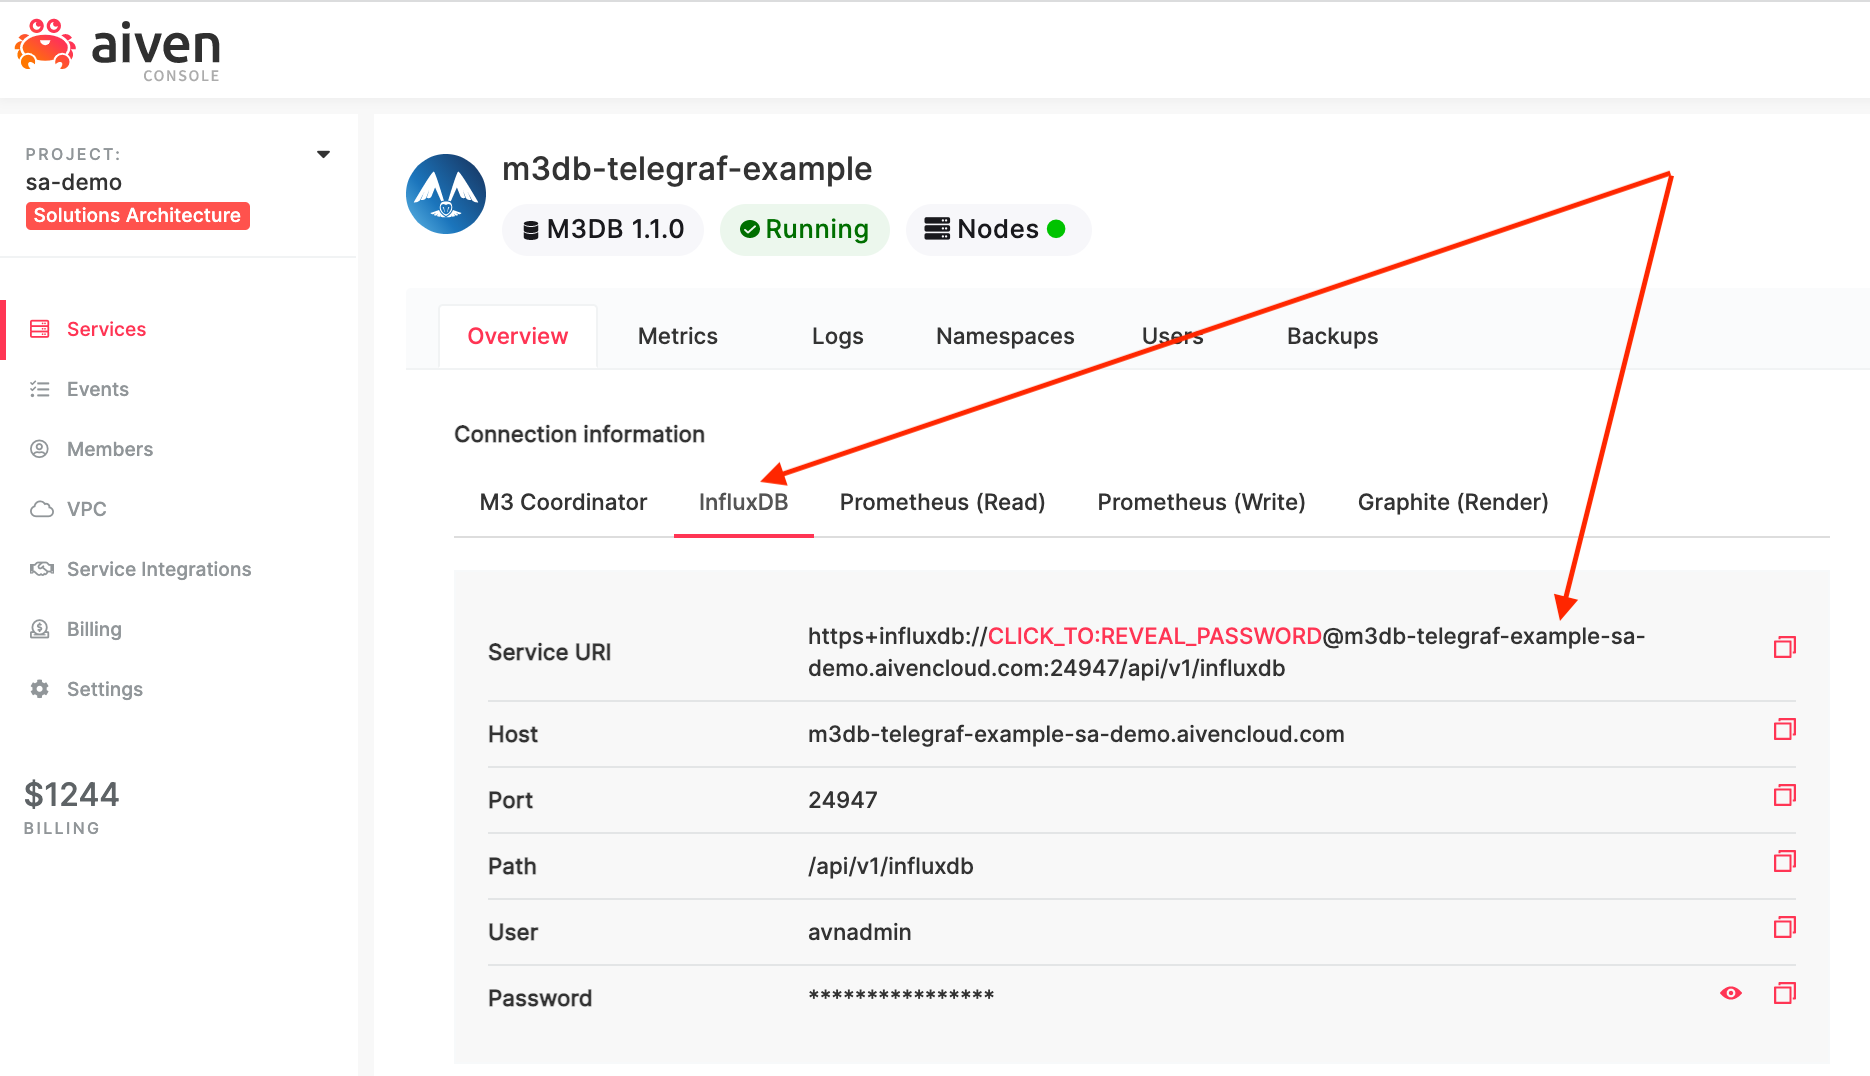Screen dimensions: 1870x1076
Task: Open the VPC section
Action: (x=87, y=509)
